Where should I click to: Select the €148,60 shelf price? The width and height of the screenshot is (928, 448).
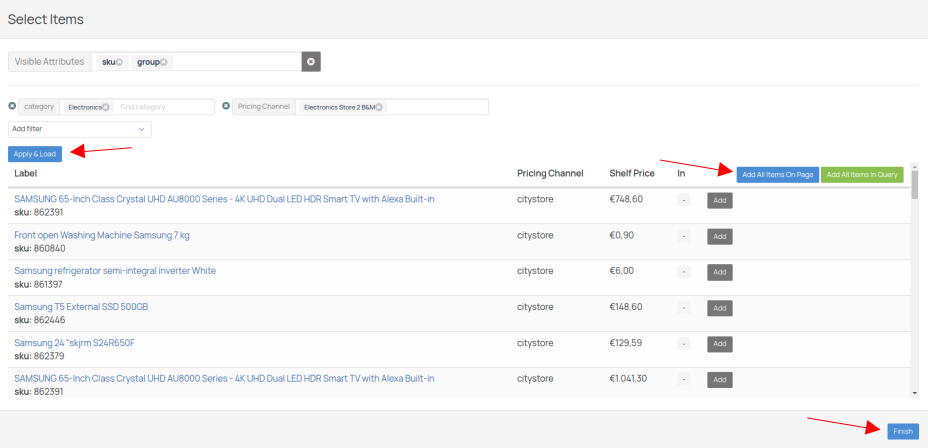pos(626,307)
